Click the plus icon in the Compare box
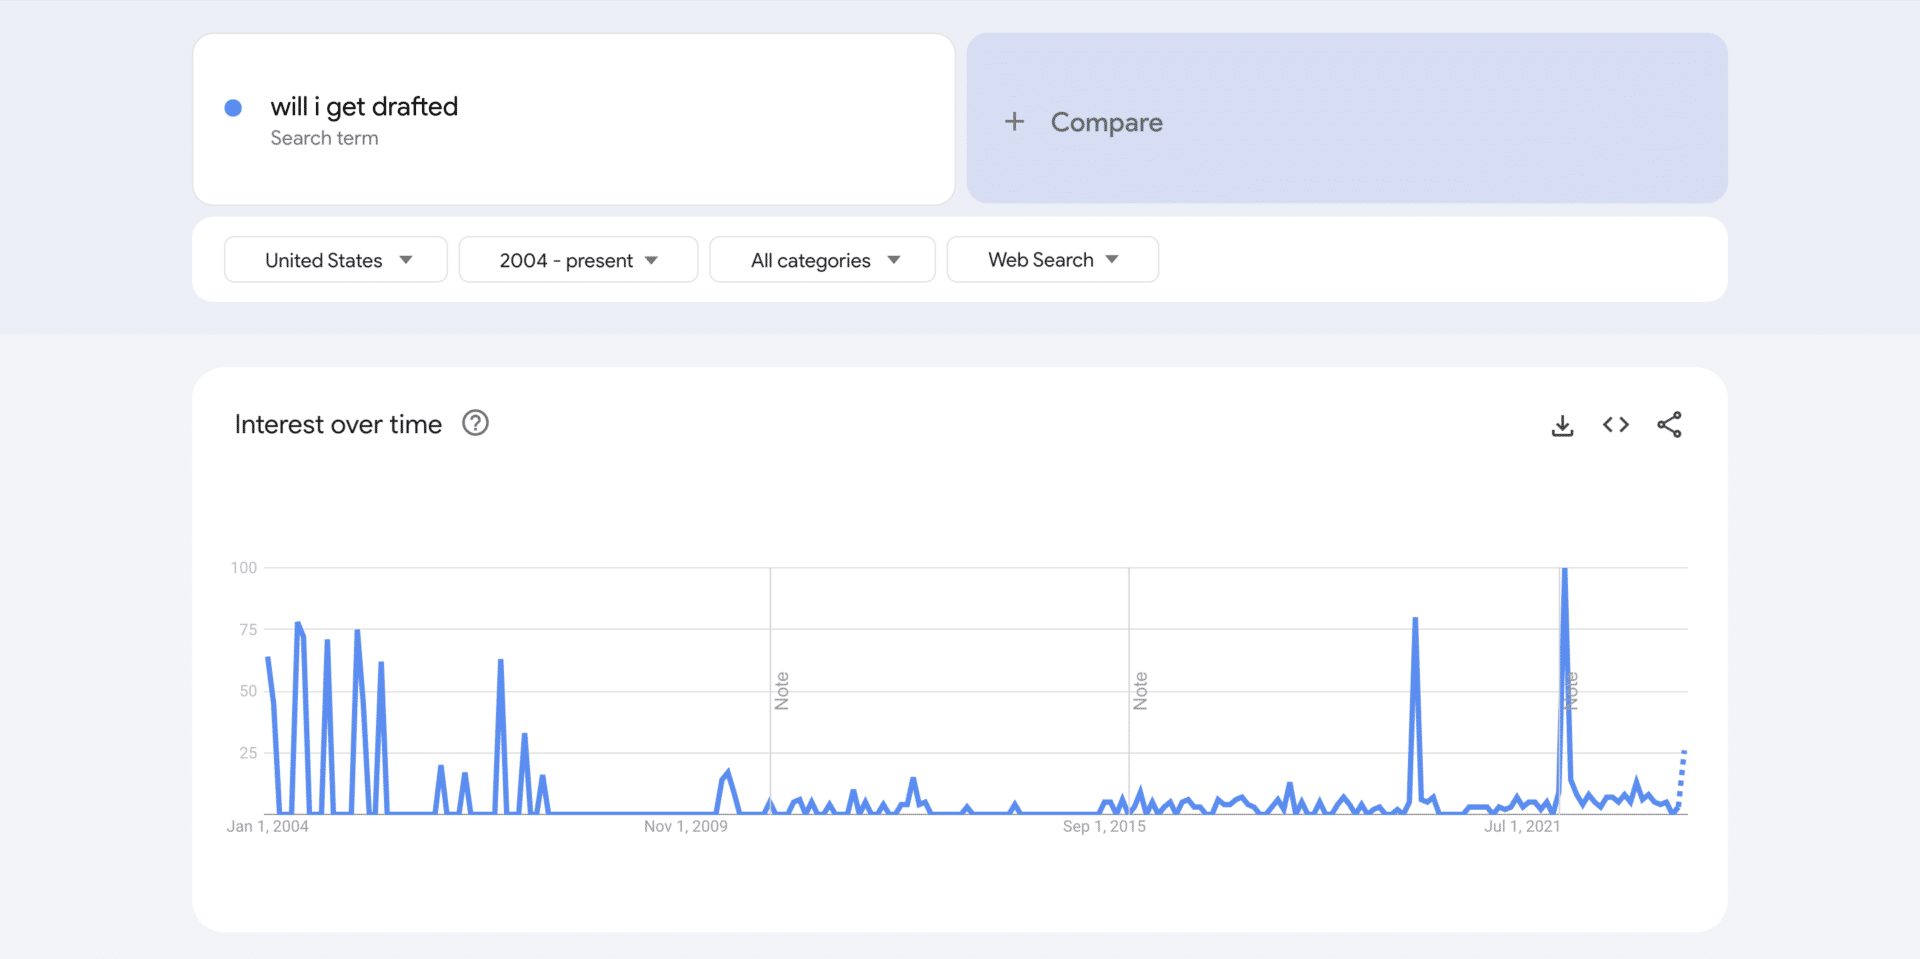This screenshot has height=959, width=1920. pos(1015,121)
